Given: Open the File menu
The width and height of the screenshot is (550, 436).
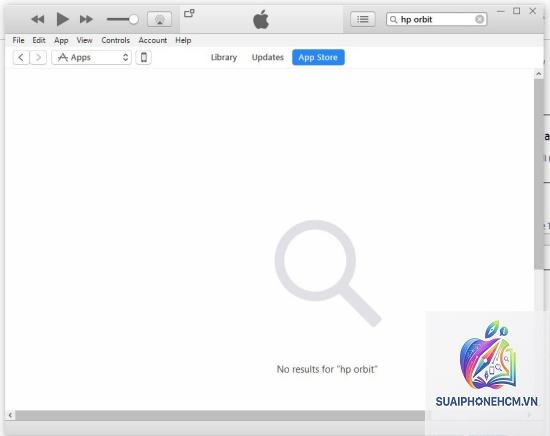Looking at the screenshot, I should [x=18, y=40].
